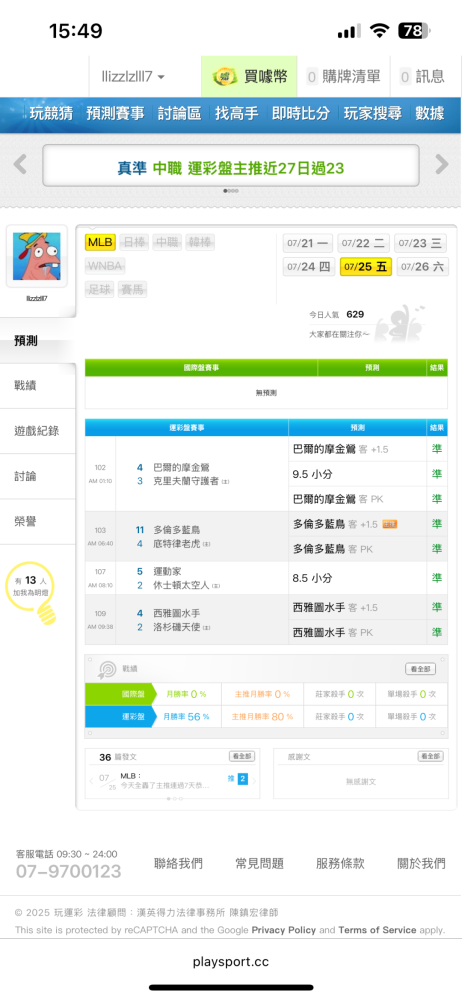The height and width of the screenshot is (1000, 462).
Task: Click 看全部 in the 戰績 panel
Action: pyautogui.click(x=421, y=669)
